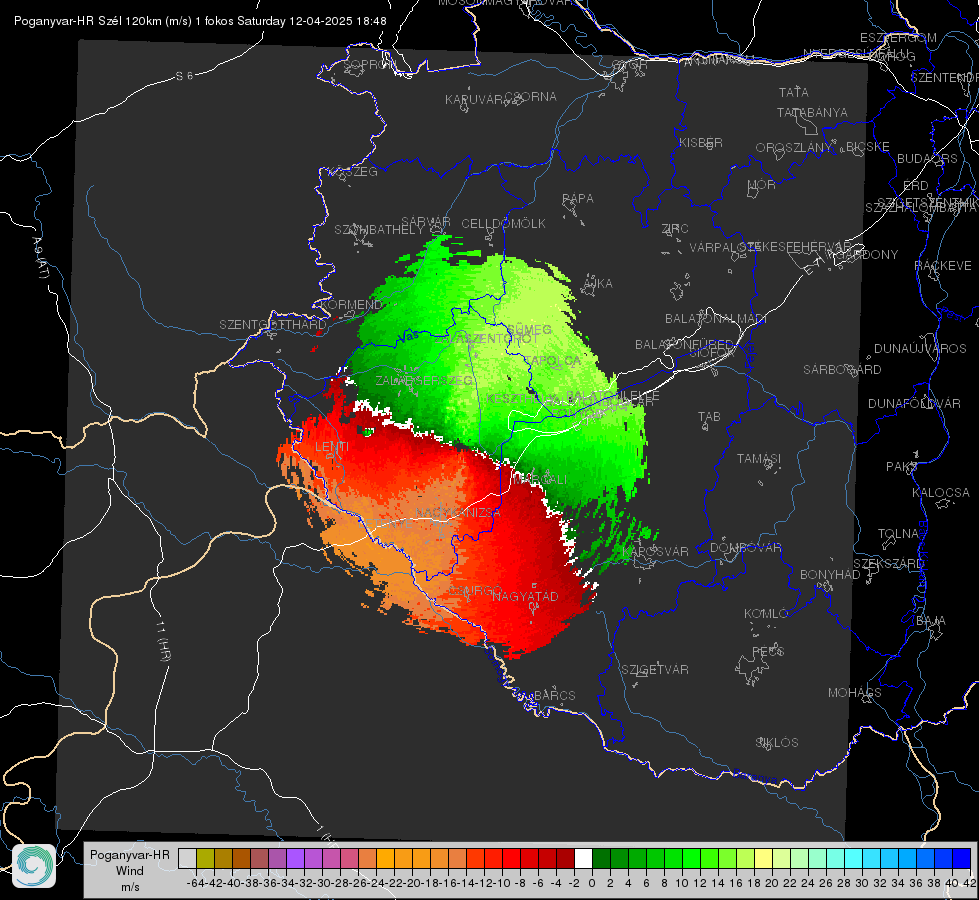Click the PAPA city label

click(x=578, y=199)
